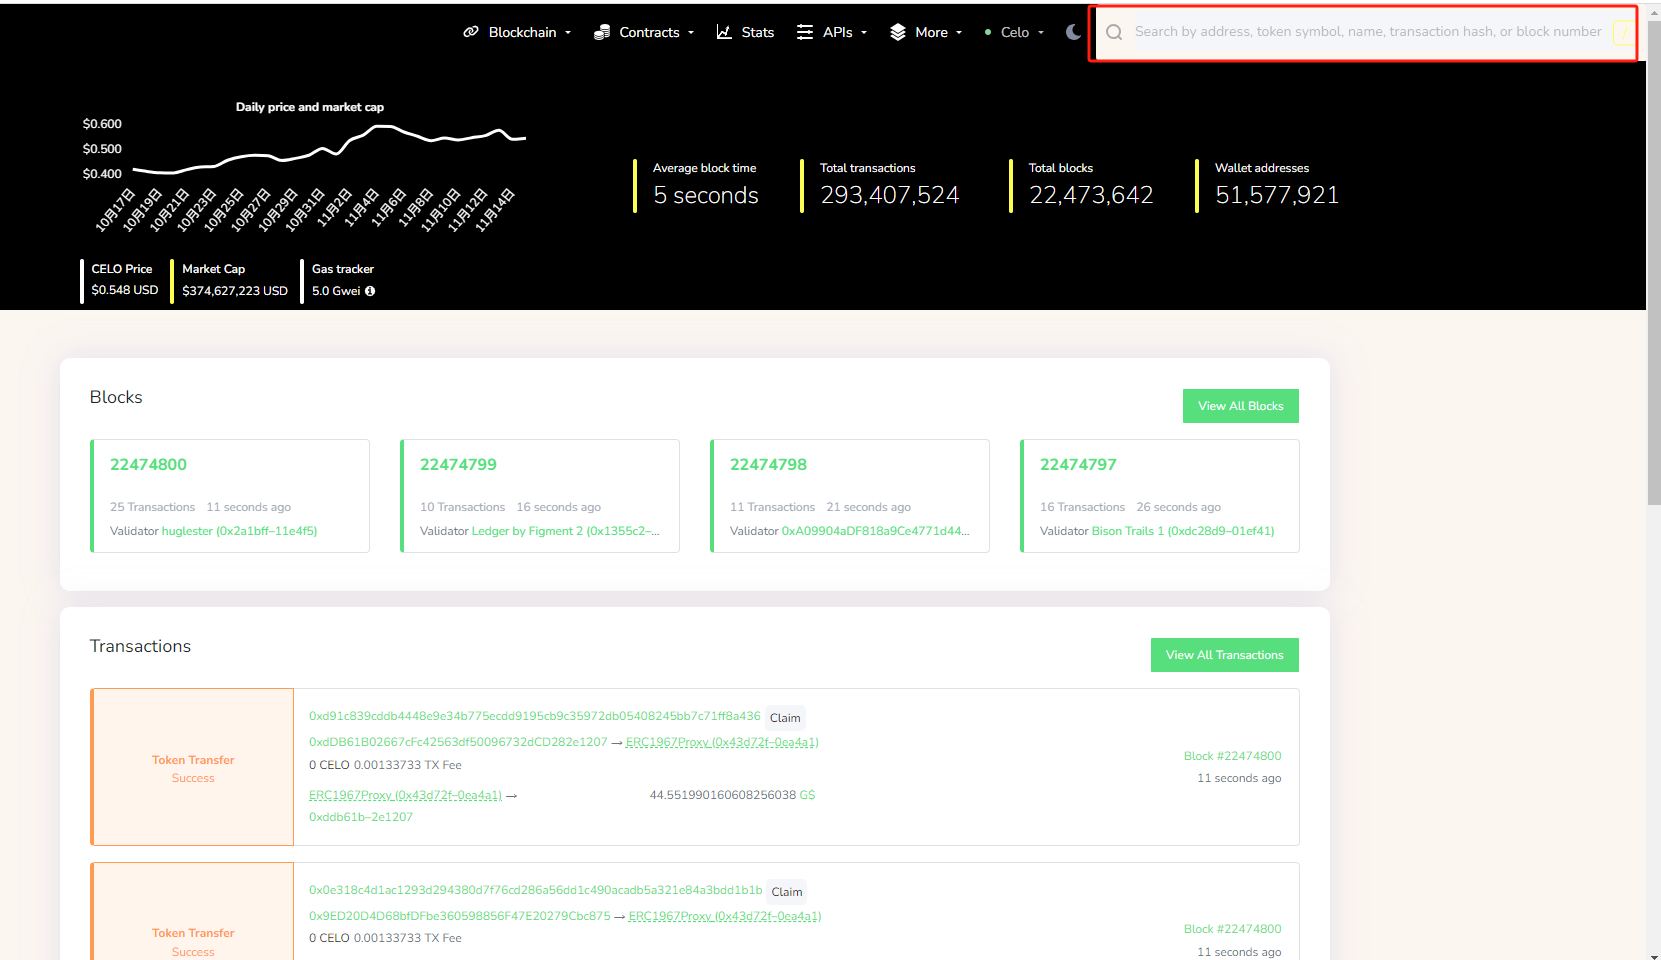1661x960 pixels.
Task: Click View All Blocks button
Action: click(1240, 406)
